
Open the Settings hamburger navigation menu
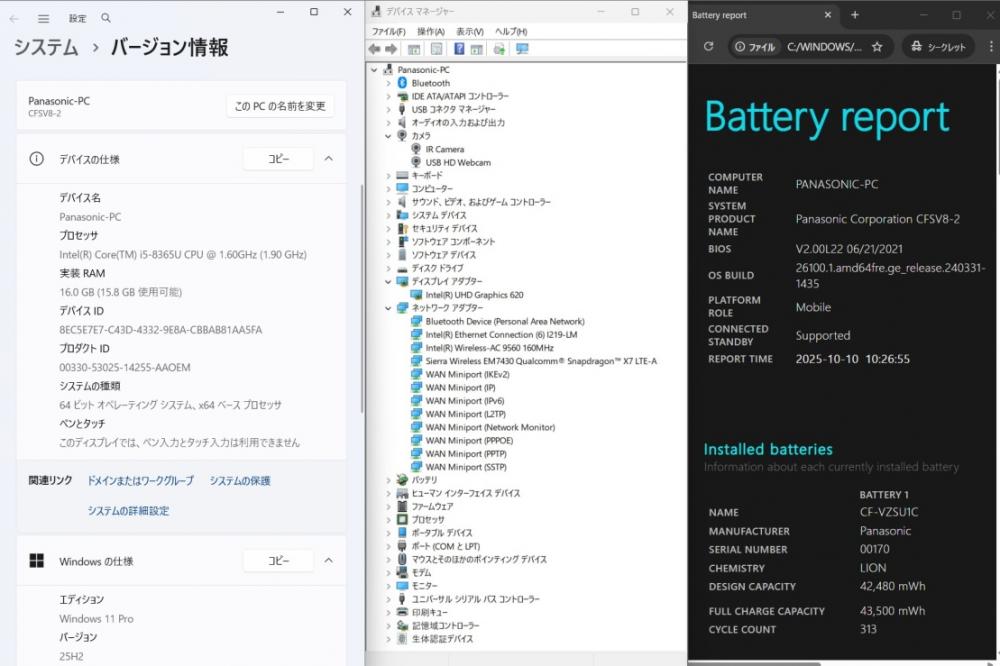pos(43,18)
